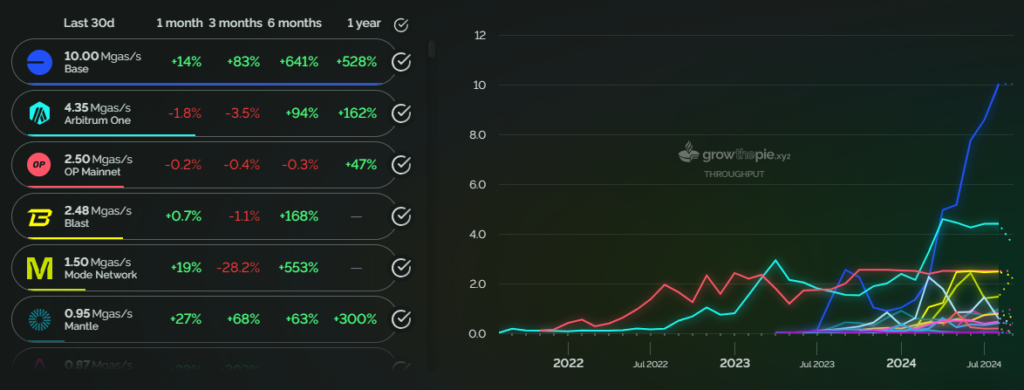
Task: Click Mode Network +553% value
Action: (x=298, y=268)
